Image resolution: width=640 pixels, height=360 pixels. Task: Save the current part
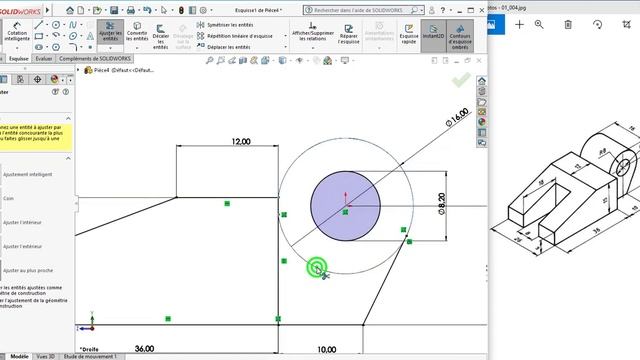click(x=114, y=10)
